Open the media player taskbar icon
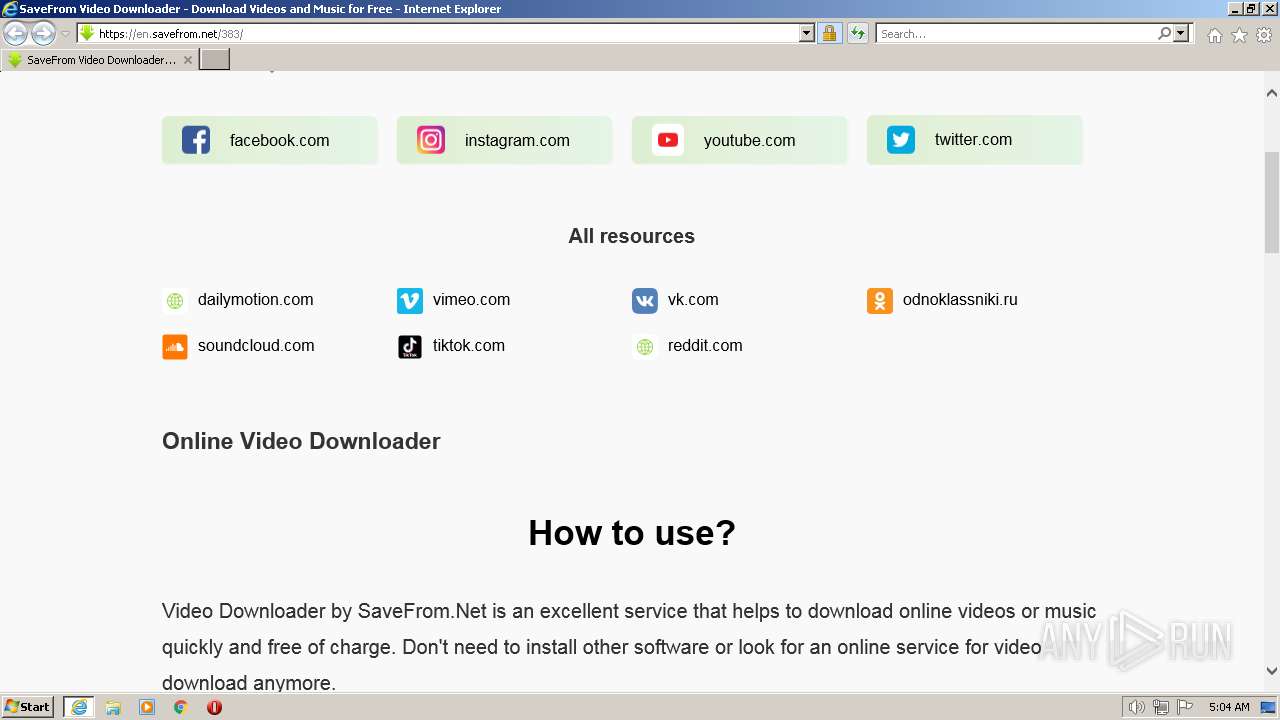 [147, 707]
